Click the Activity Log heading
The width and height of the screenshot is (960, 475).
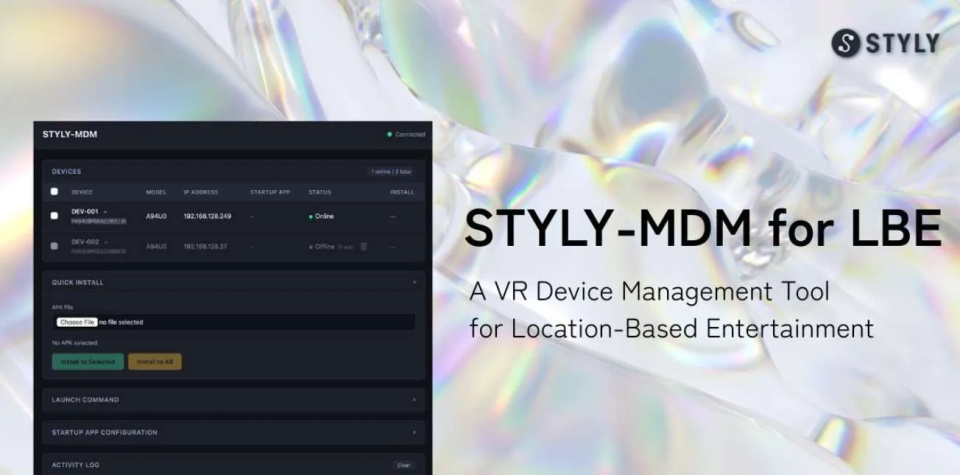pos(75,465)
